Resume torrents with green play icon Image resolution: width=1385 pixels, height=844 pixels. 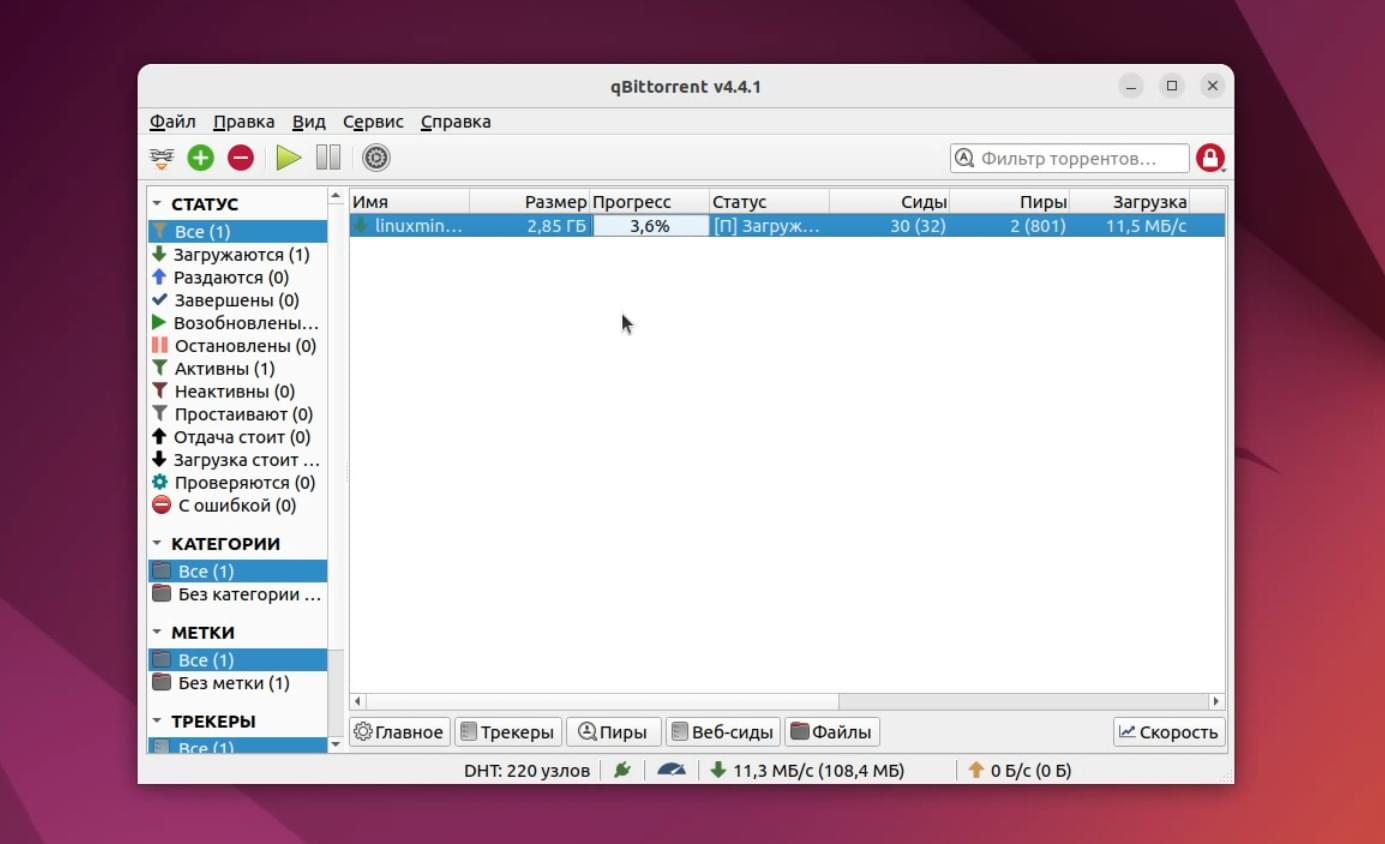pyautogui.click(x=289, y=157)
